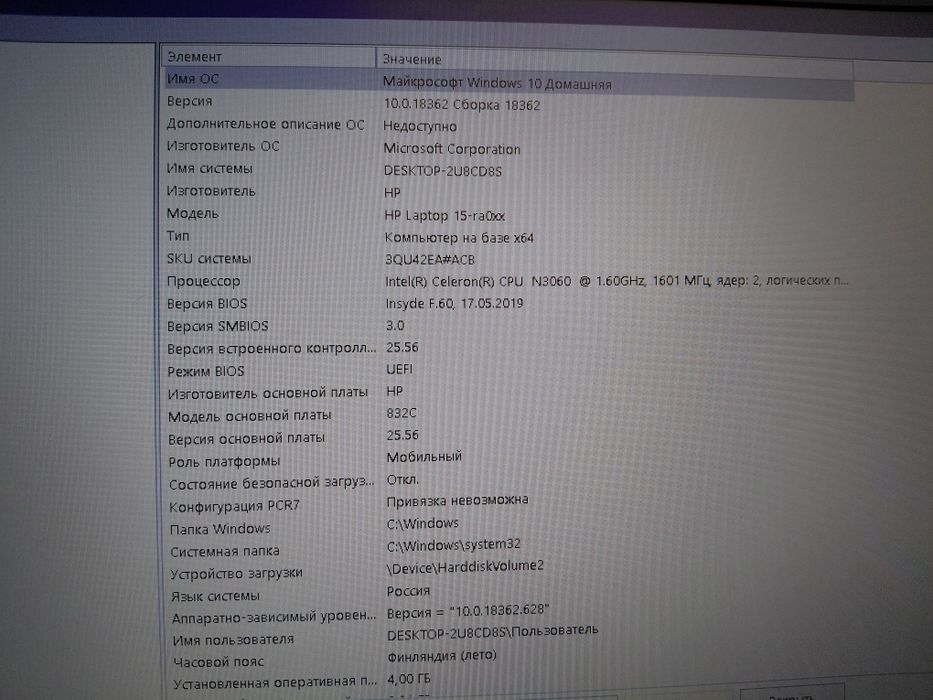
Task: Select value Майкрософт Windows 10 Домашняя
Action: point(497,83)
